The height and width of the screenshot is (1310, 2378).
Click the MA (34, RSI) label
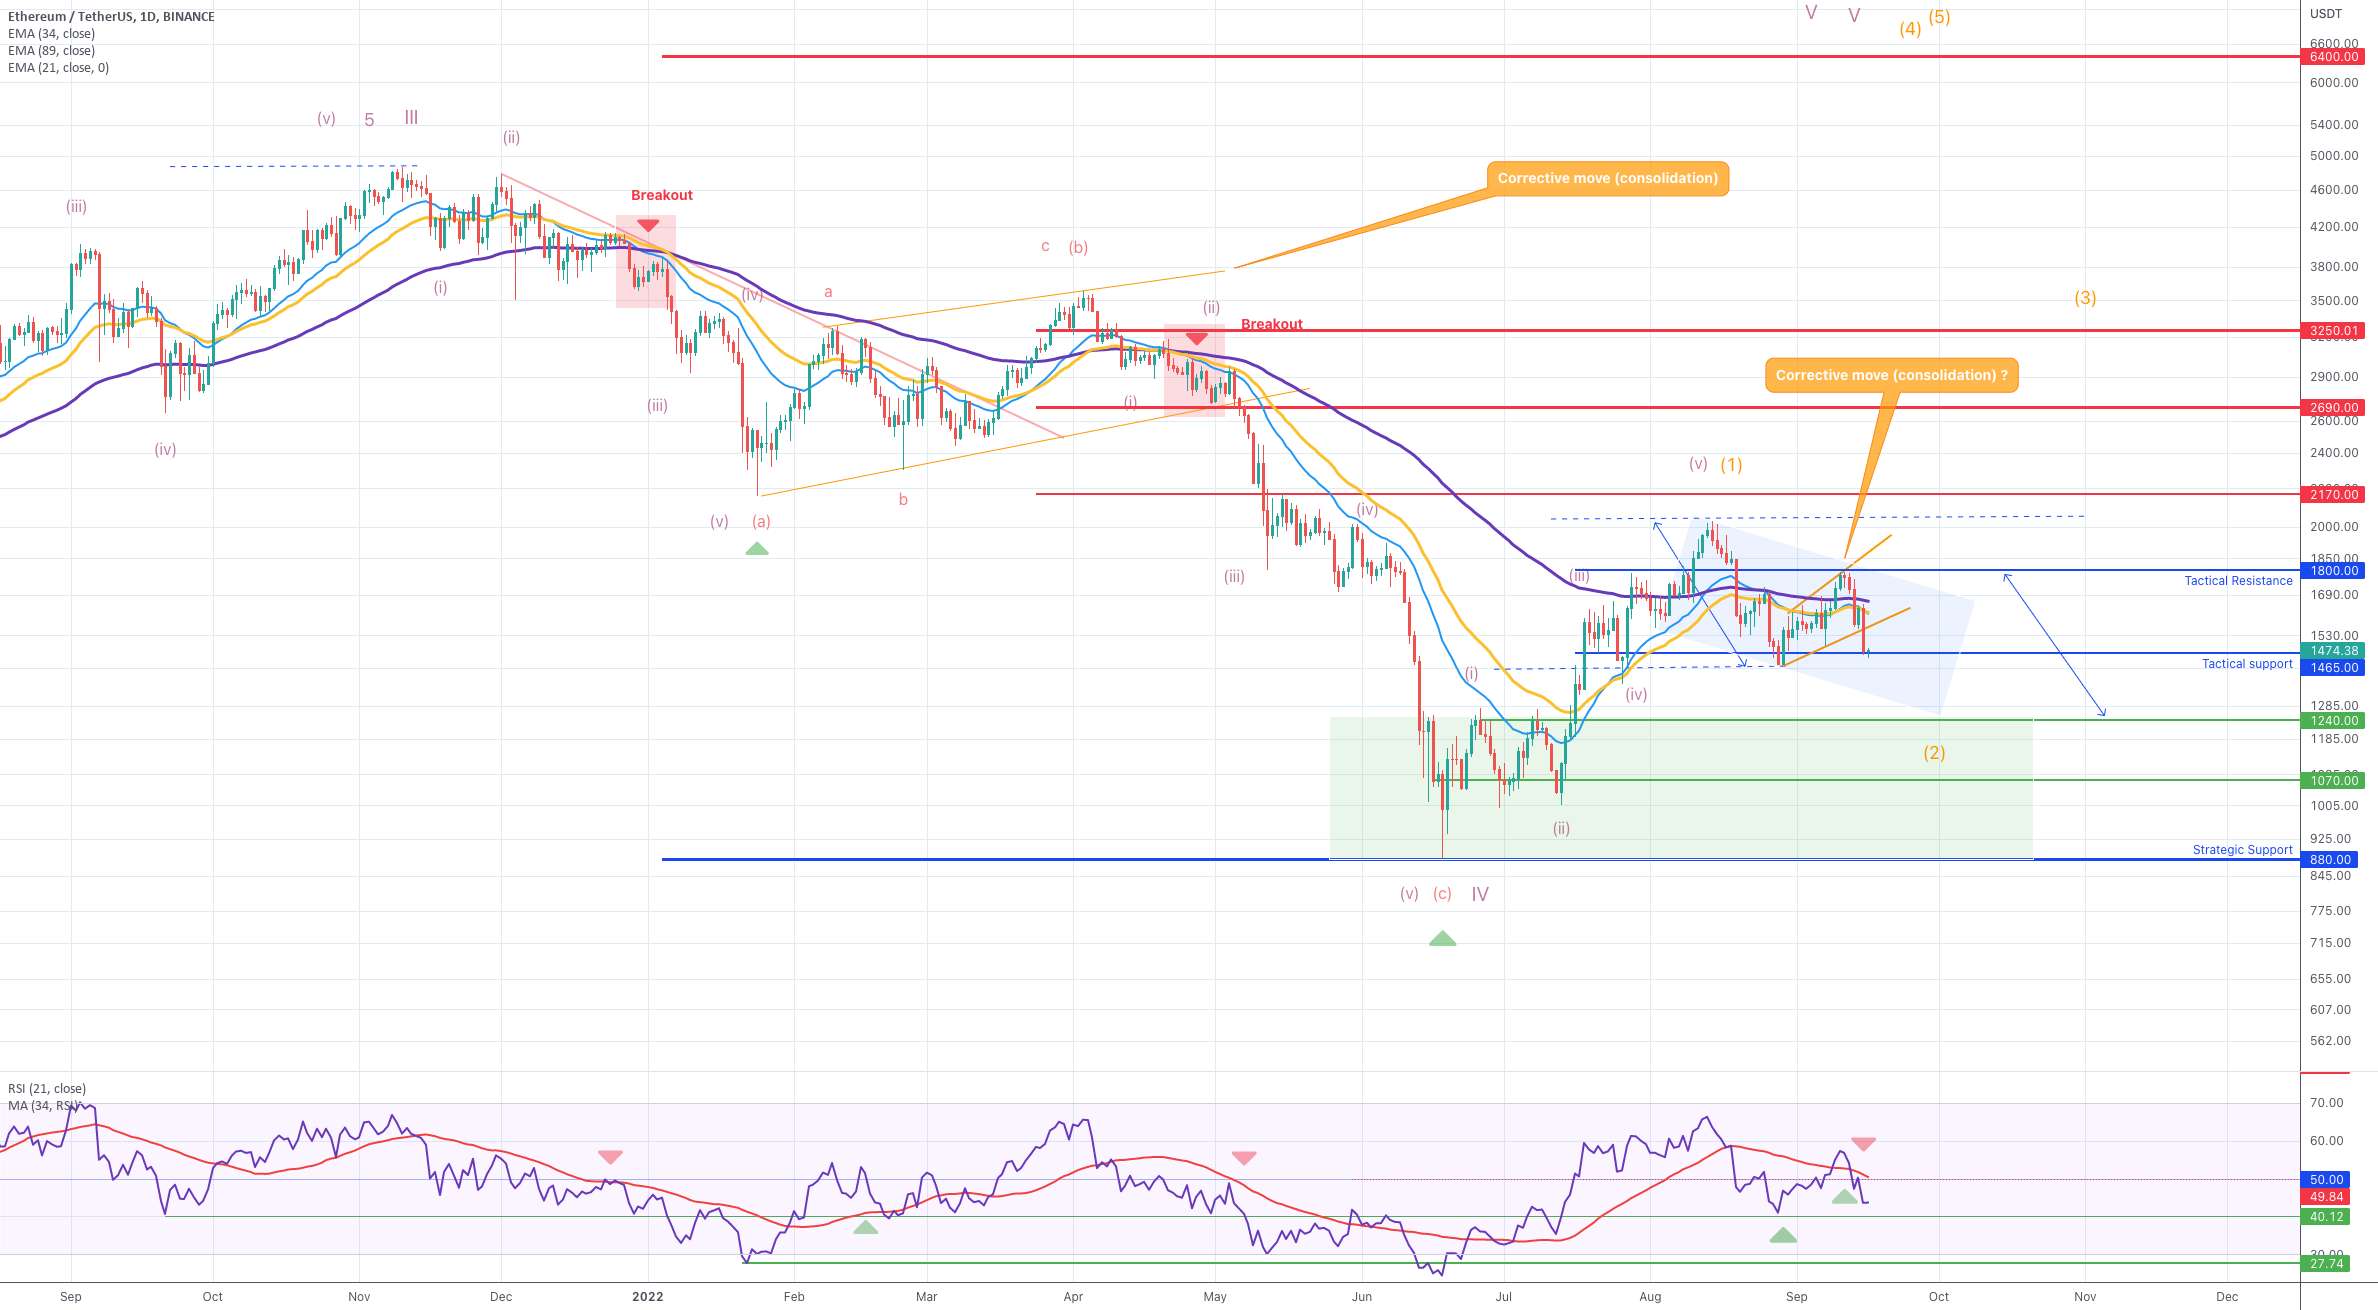coord(44,1106)
